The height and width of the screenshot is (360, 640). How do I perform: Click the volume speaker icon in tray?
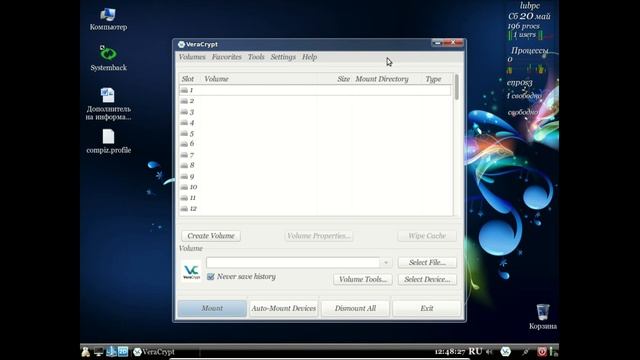click(x=489, y=351)
